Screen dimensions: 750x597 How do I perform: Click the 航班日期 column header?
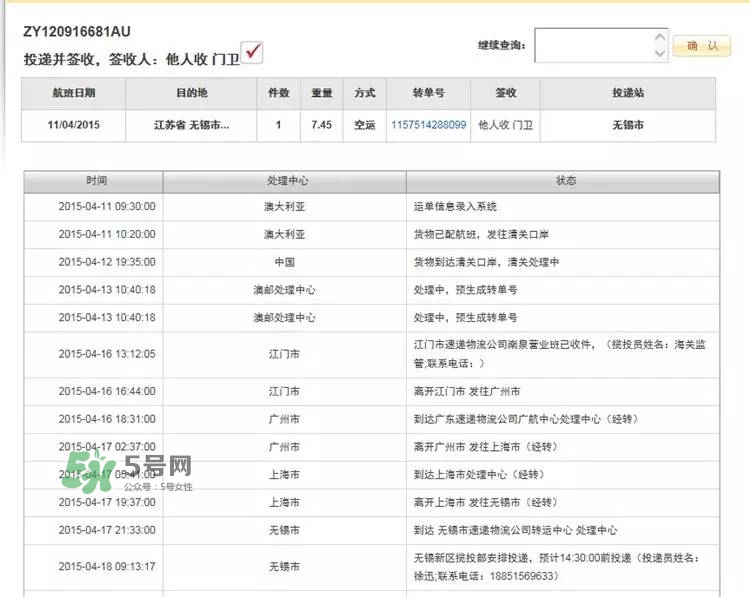click(73, 93)
